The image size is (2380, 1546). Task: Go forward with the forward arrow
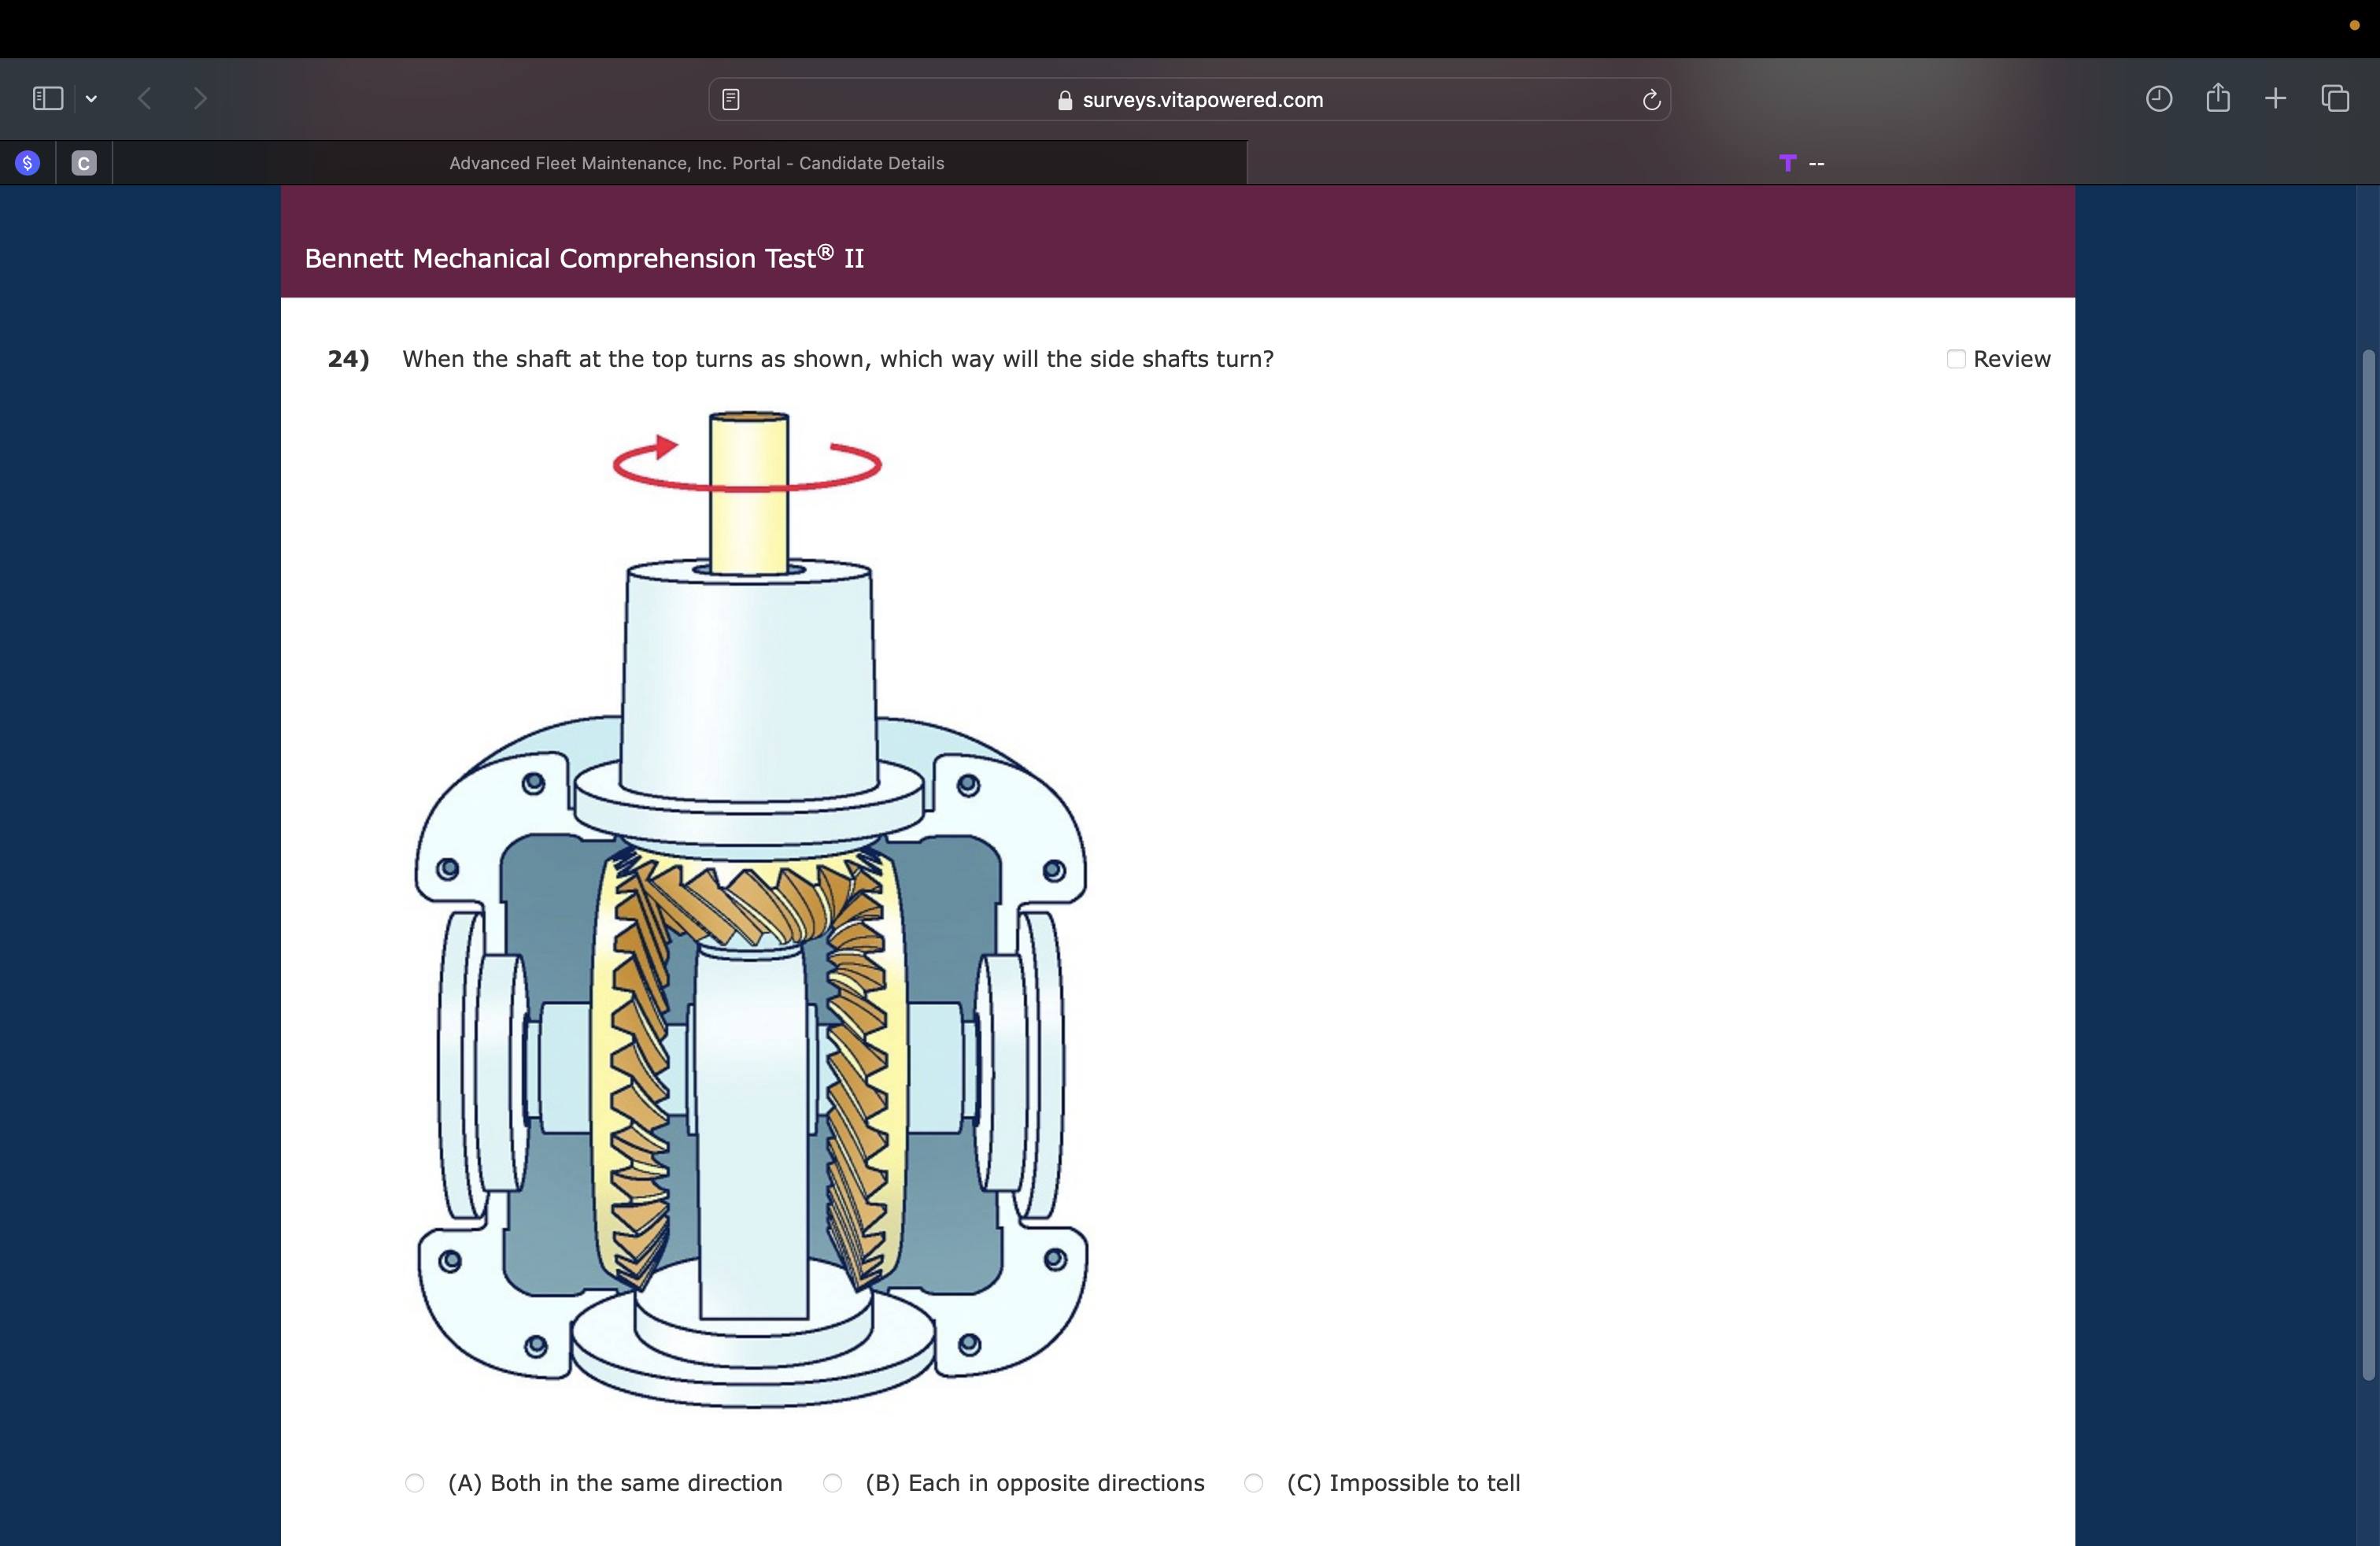(x=200, y=98)
